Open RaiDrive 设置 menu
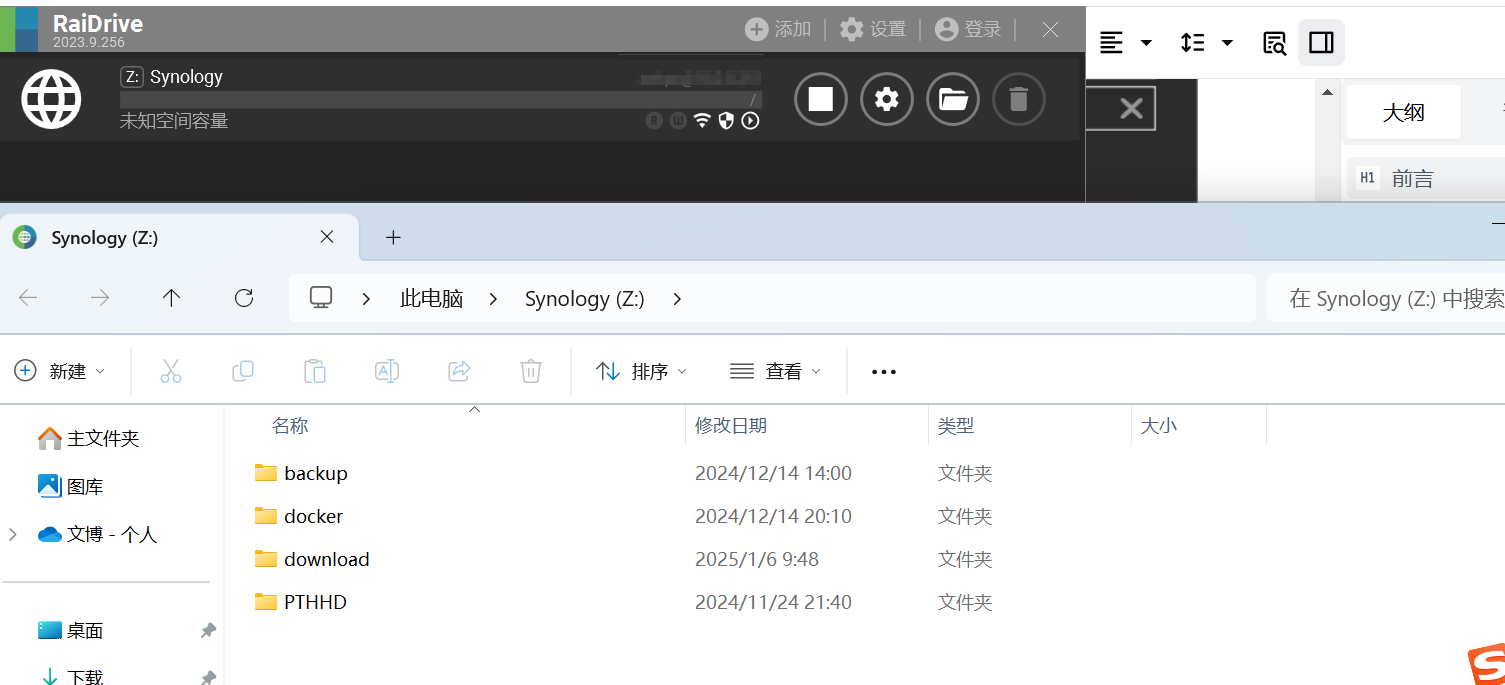 click(x=873, y=29)
